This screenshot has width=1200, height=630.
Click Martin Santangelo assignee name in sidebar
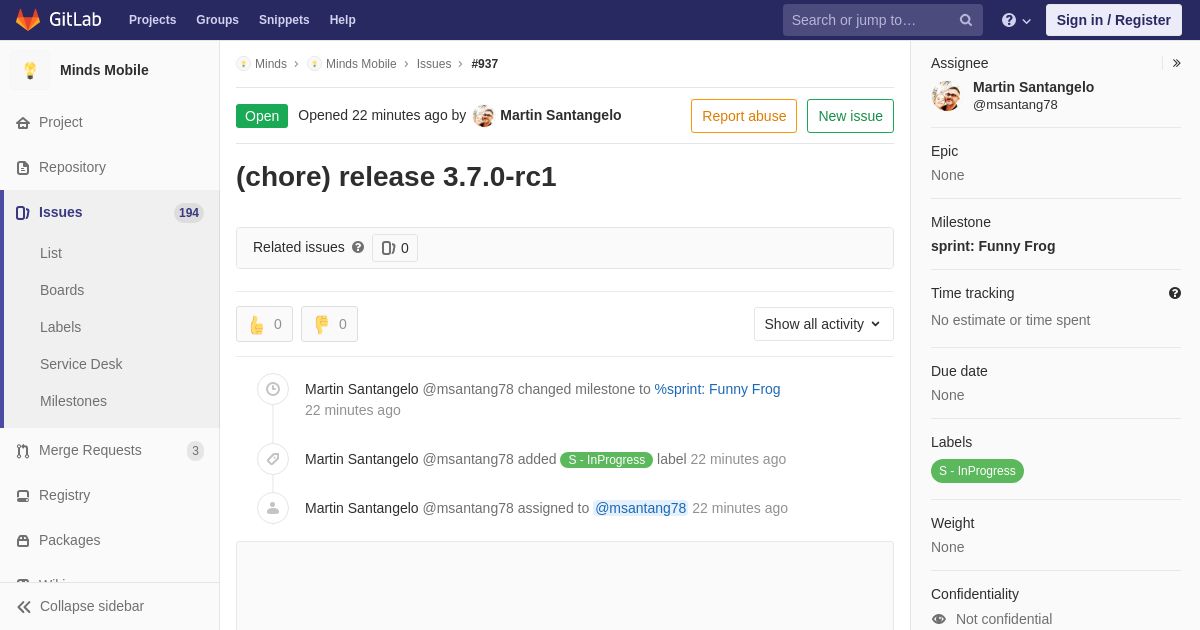1033,87
